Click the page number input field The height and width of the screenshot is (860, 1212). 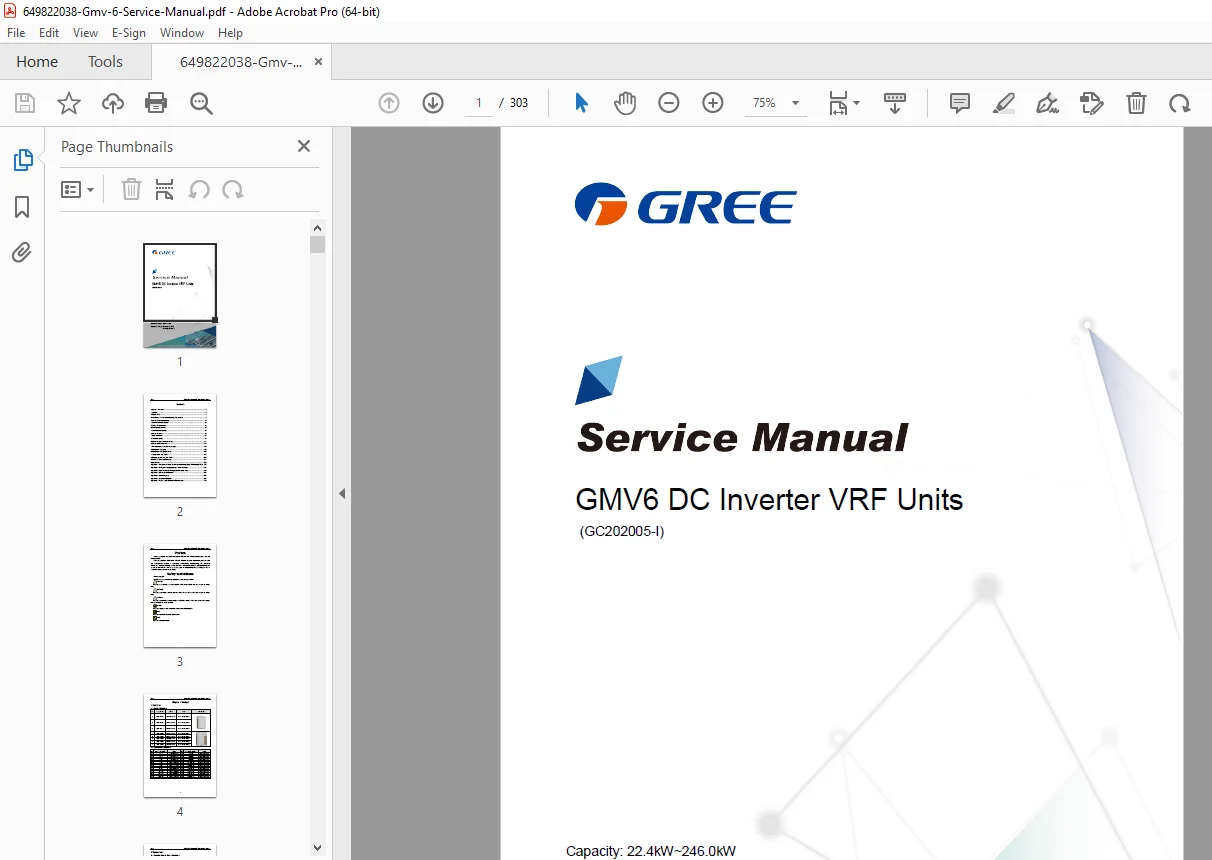tap(479, 103)
